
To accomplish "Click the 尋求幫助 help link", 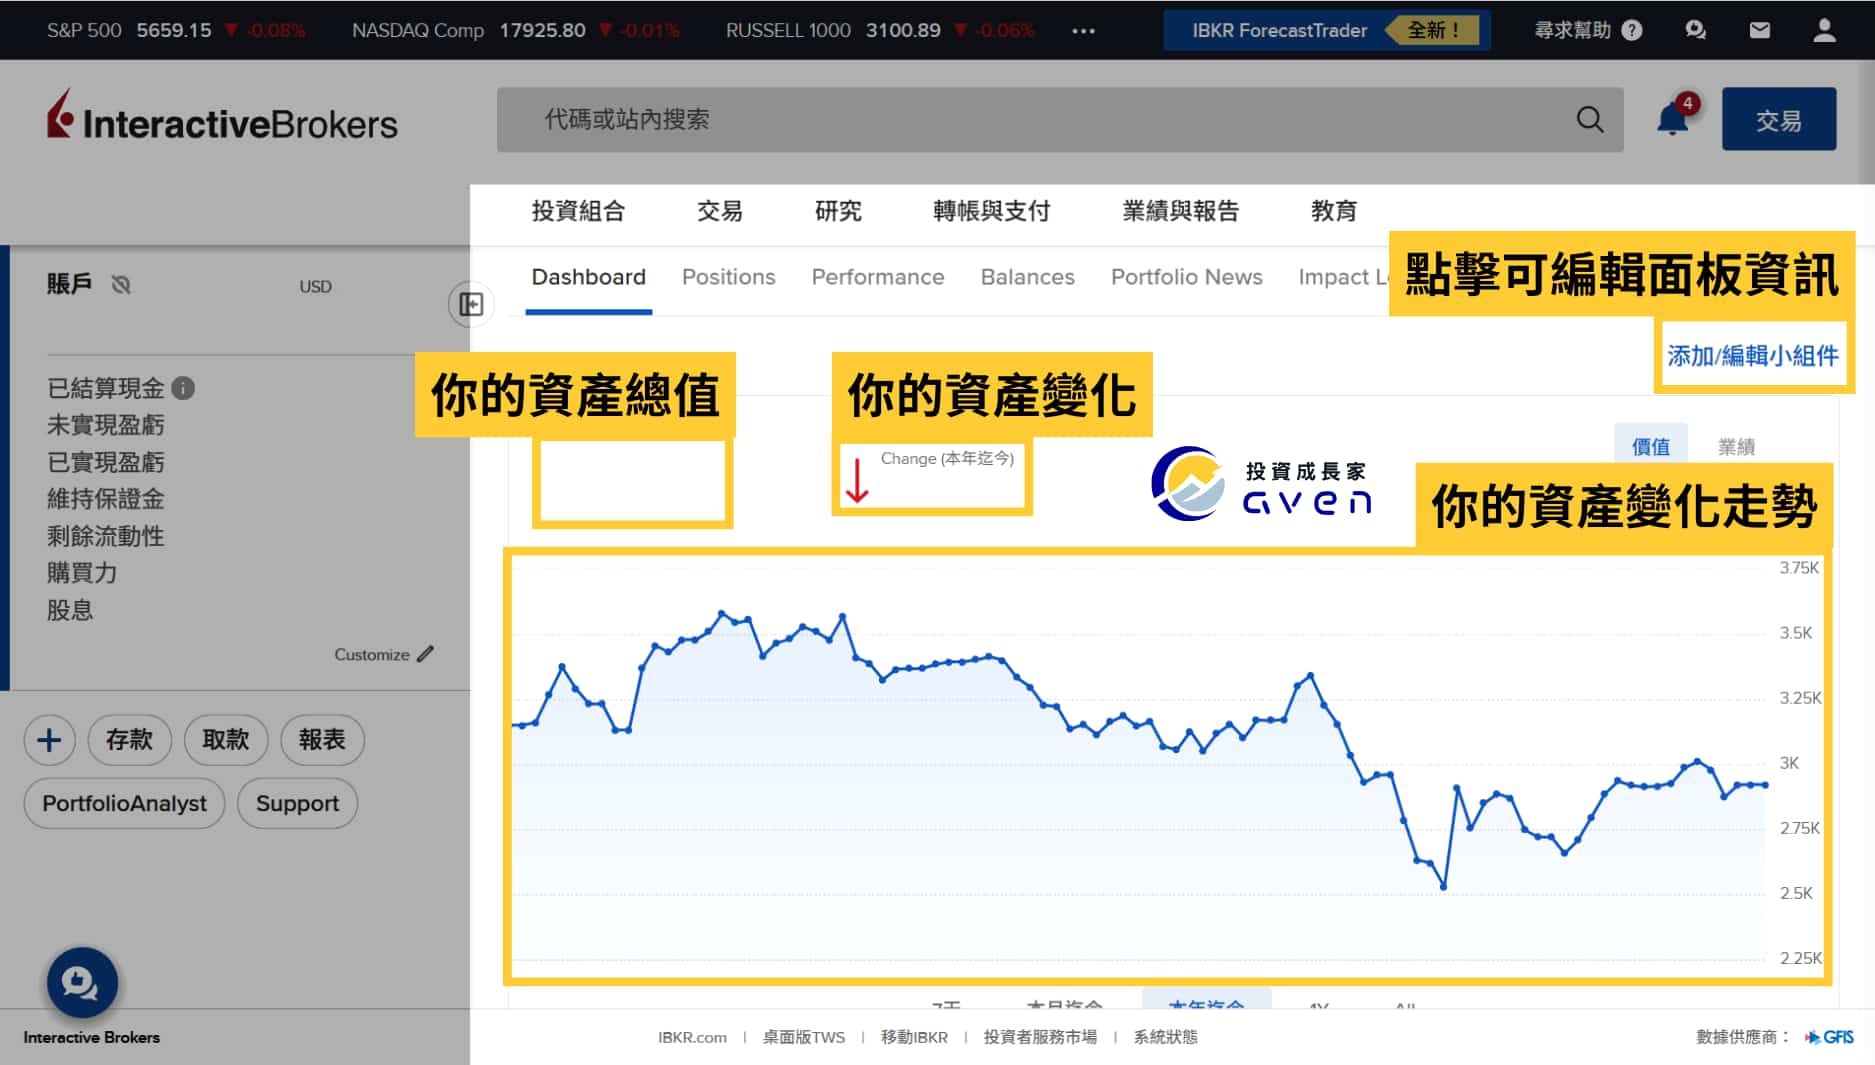I will click(1573, 30).
